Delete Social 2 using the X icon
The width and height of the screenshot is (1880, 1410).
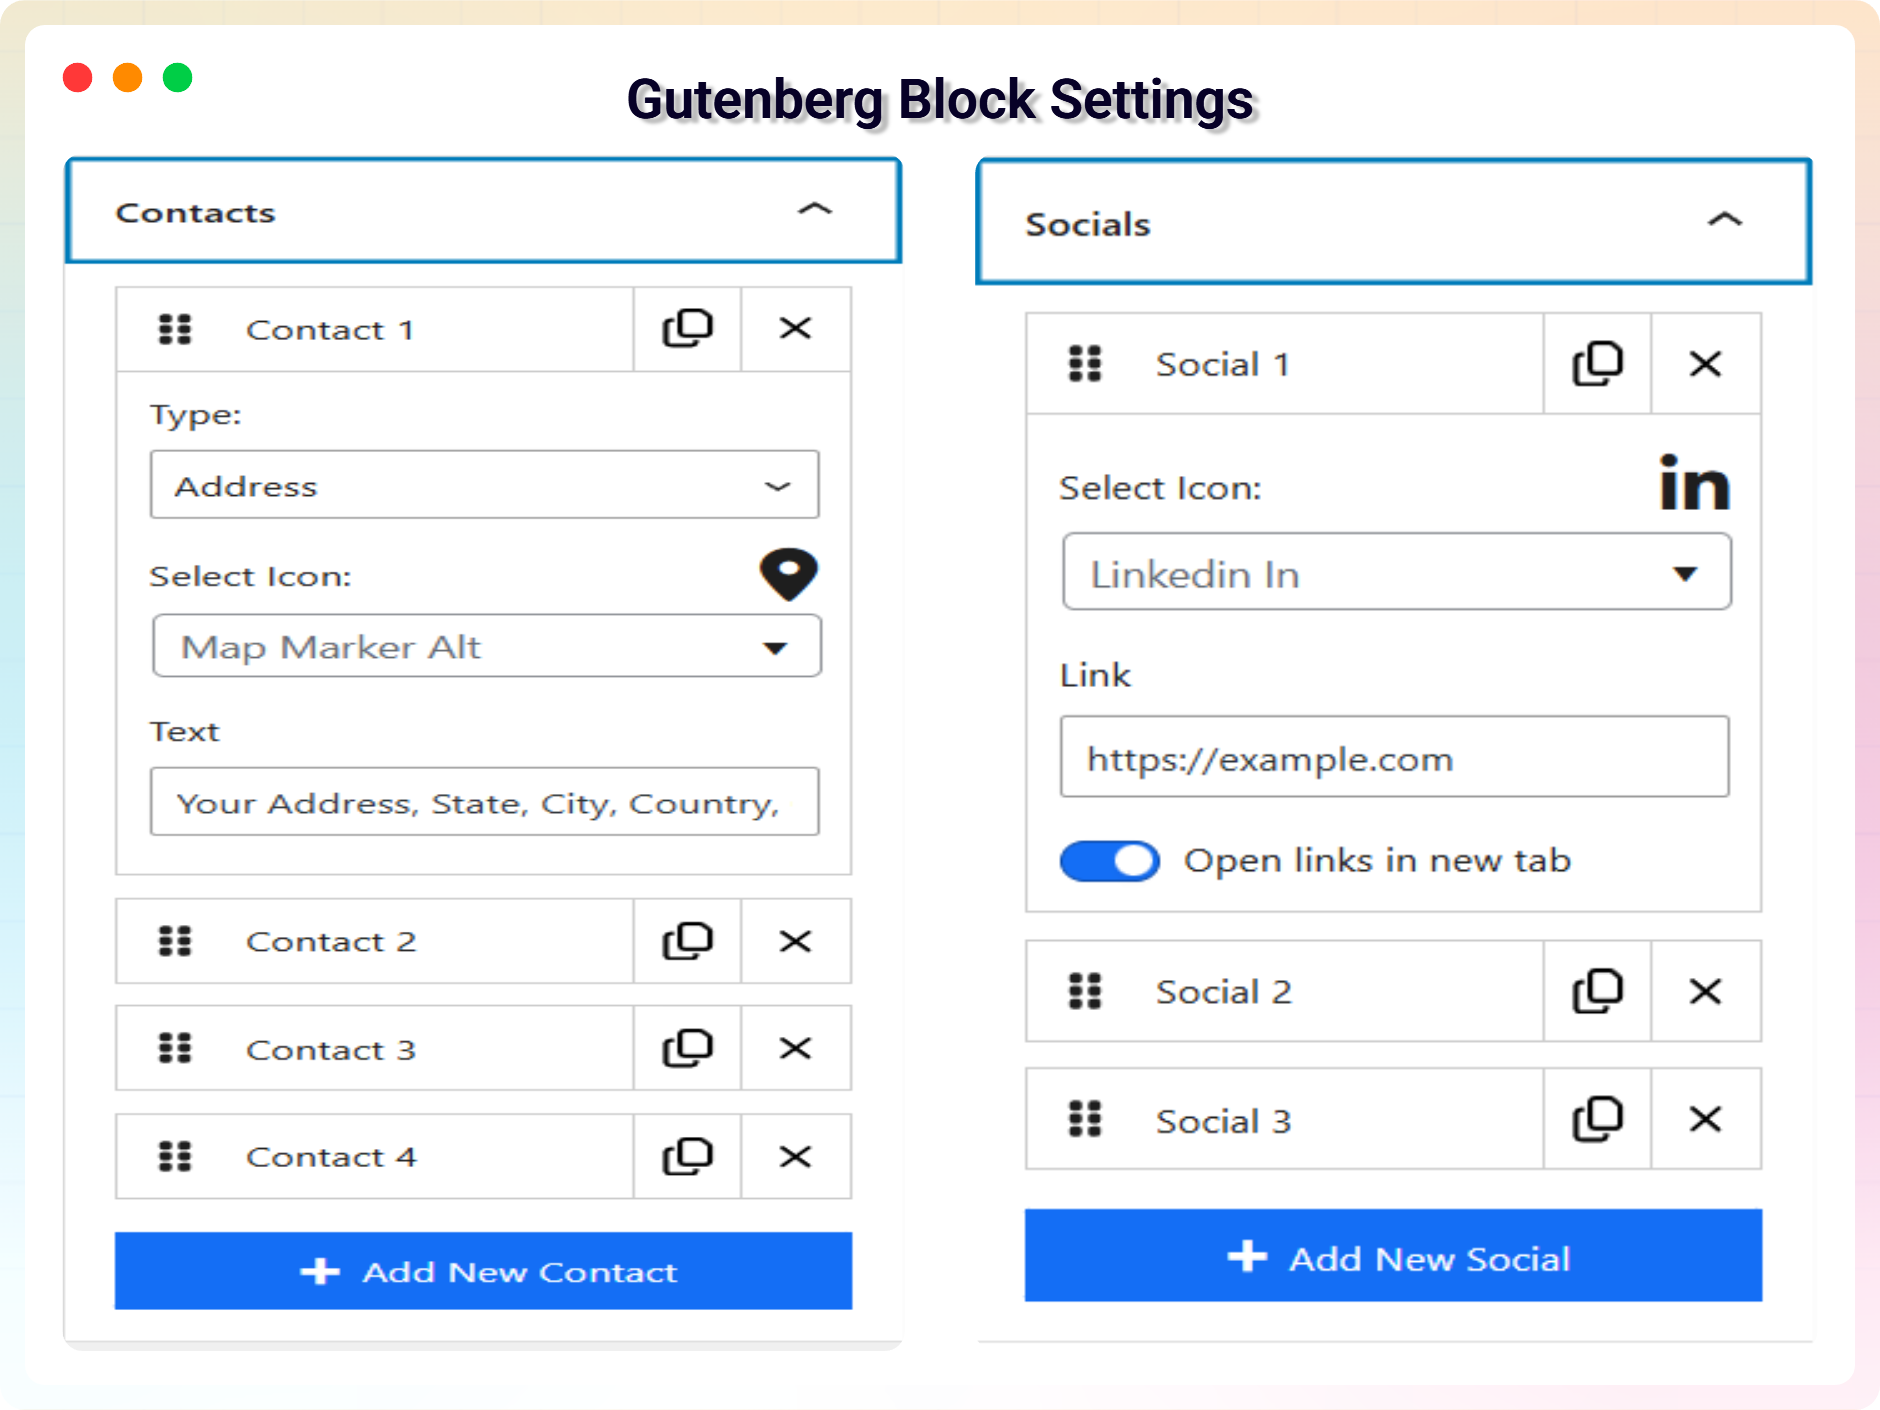[1705, 991]
